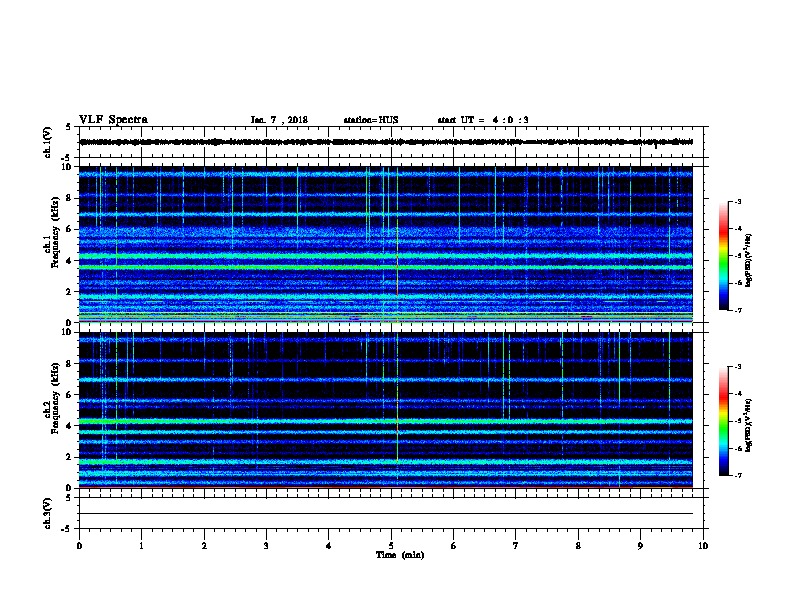Click time axis tick label "5" at bottom

point(391,546)
